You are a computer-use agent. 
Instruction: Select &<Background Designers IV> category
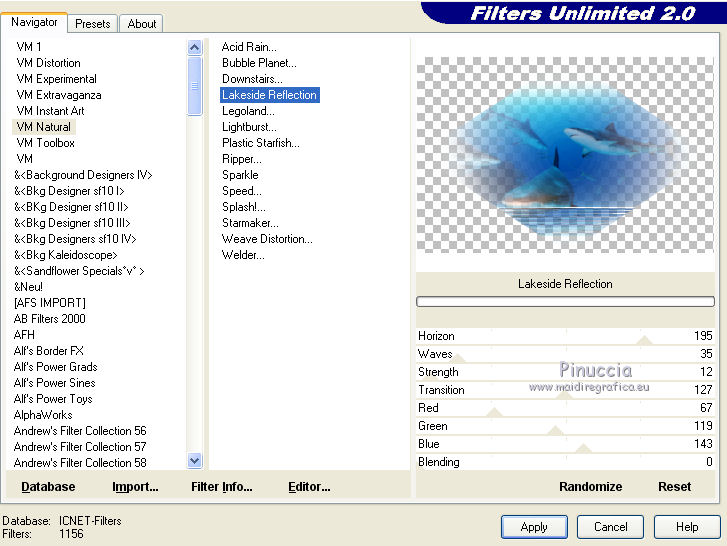point(83,175)
